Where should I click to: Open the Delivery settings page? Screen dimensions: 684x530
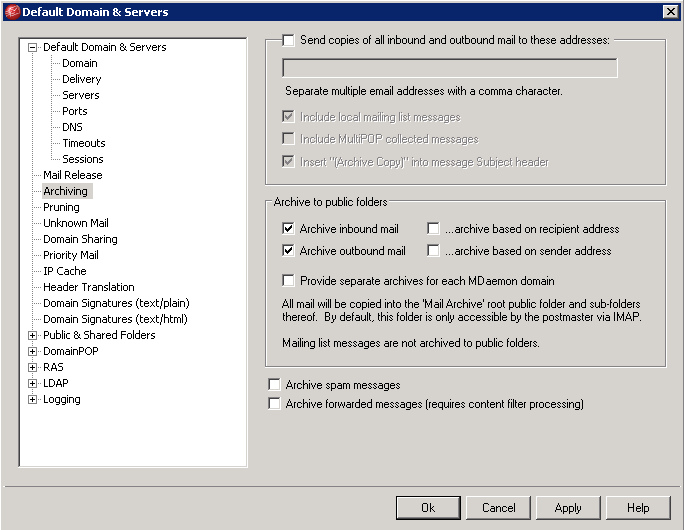(x=82, y=79)
